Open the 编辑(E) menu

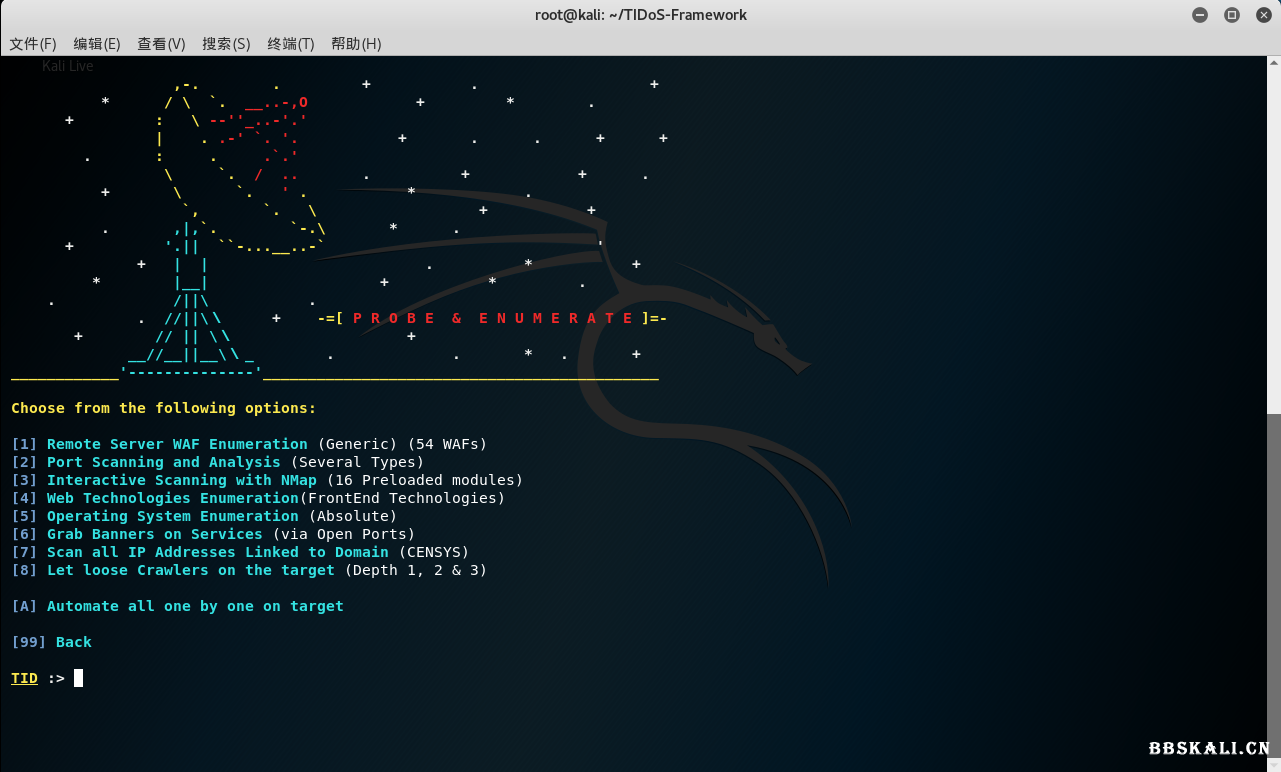(96, 44)
